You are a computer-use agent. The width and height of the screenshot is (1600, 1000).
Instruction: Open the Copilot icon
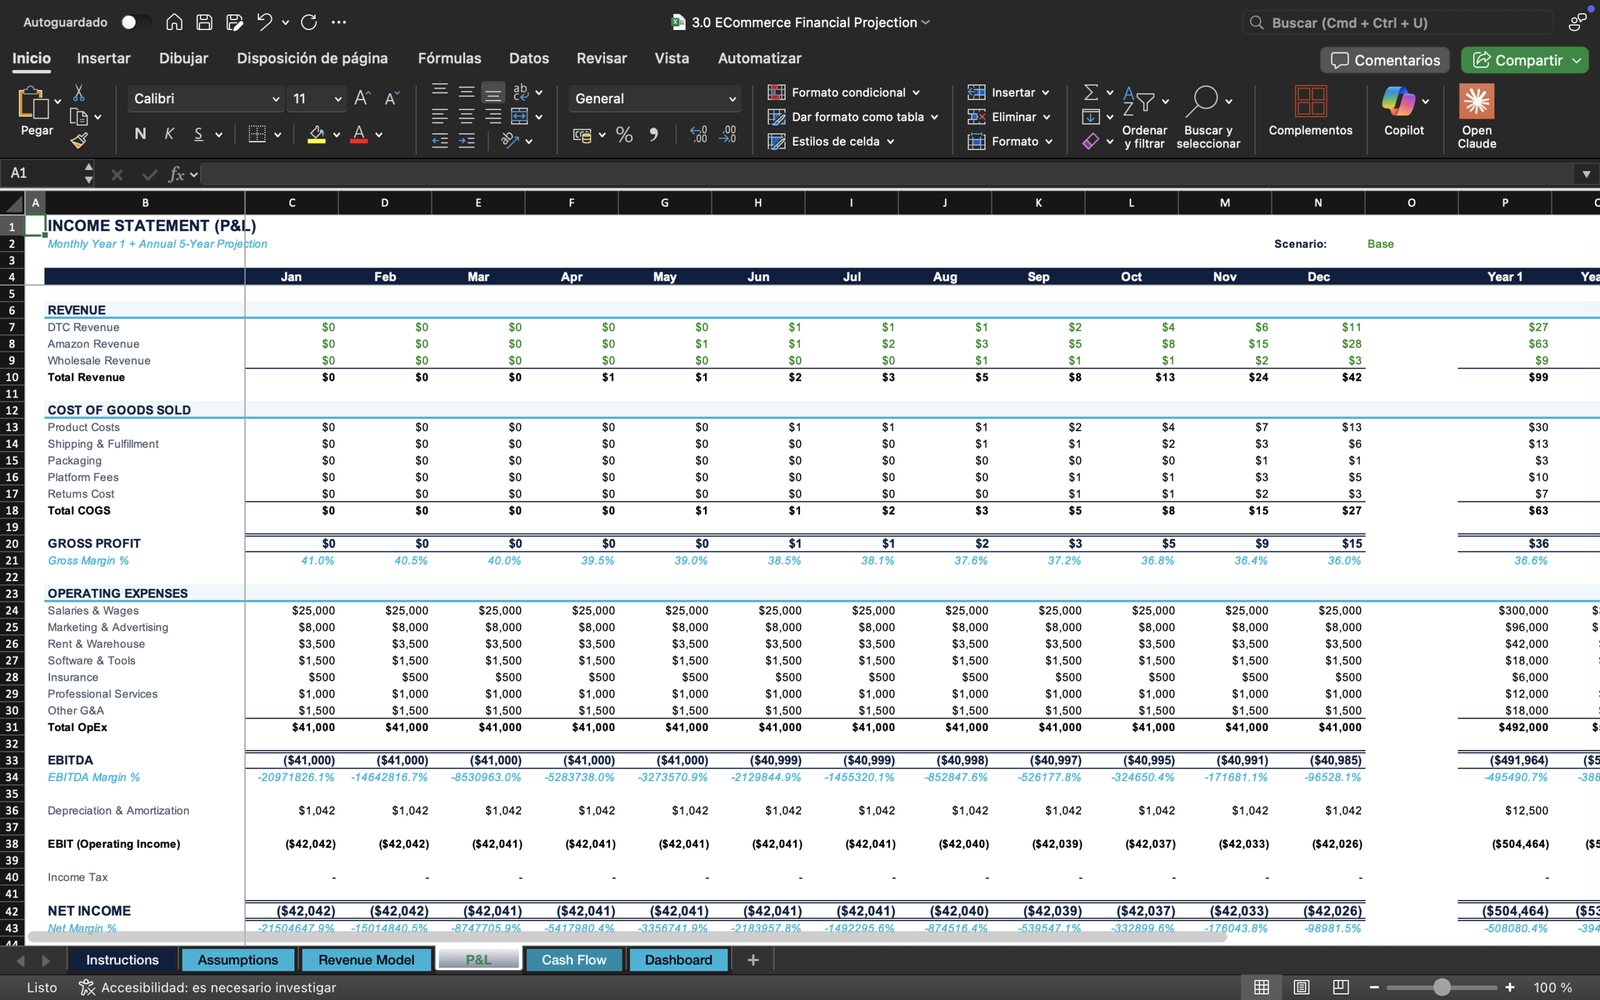[x=1398, y=101]
